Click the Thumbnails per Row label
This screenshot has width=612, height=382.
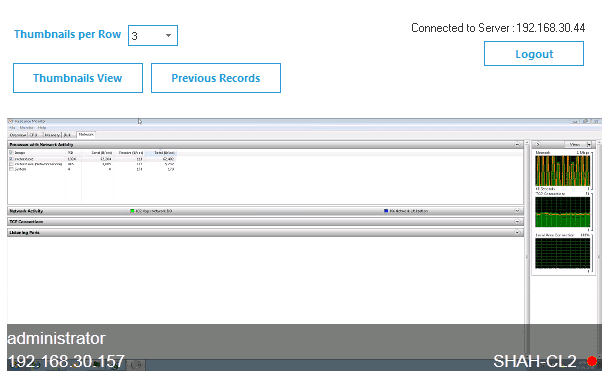pyautogui.click(x=68, y=34)
